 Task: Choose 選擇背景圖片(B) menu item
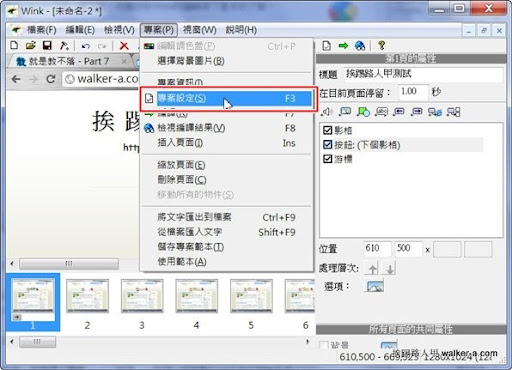click(227, 61)
